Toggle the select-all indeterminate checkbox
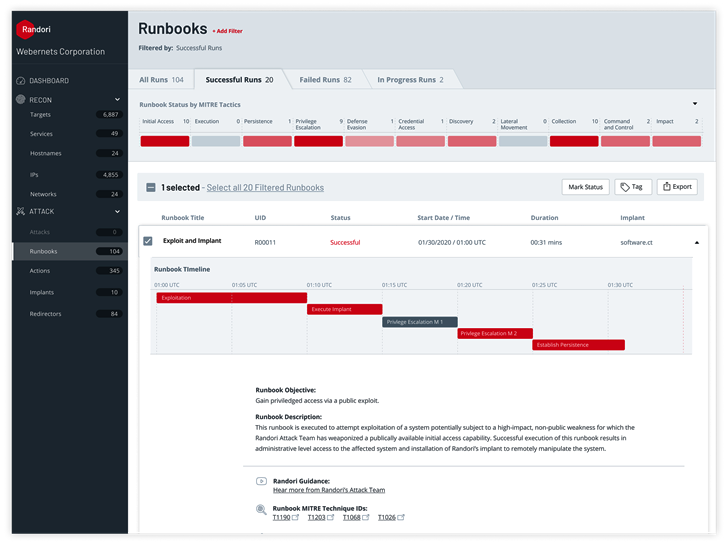727x543 pixels. point(151,187)
